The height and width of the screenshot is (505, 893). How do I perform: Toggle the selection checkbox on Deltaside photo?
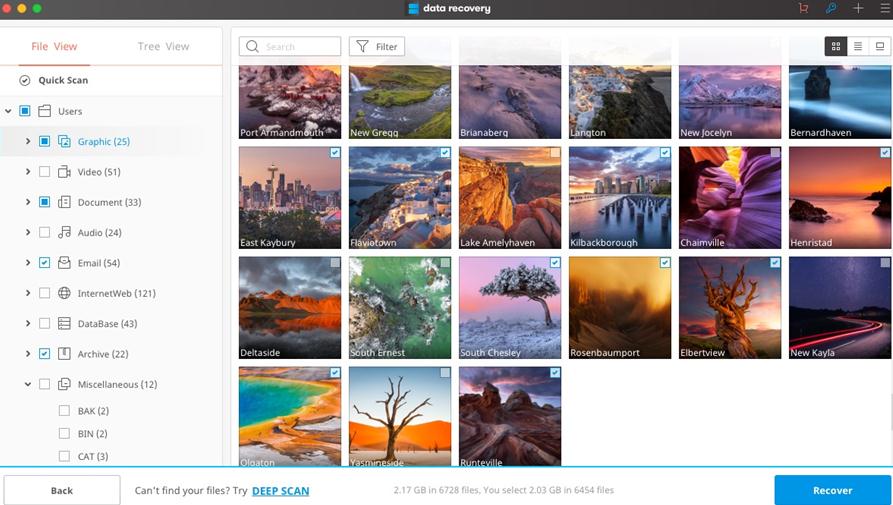(x=335, y=263)
